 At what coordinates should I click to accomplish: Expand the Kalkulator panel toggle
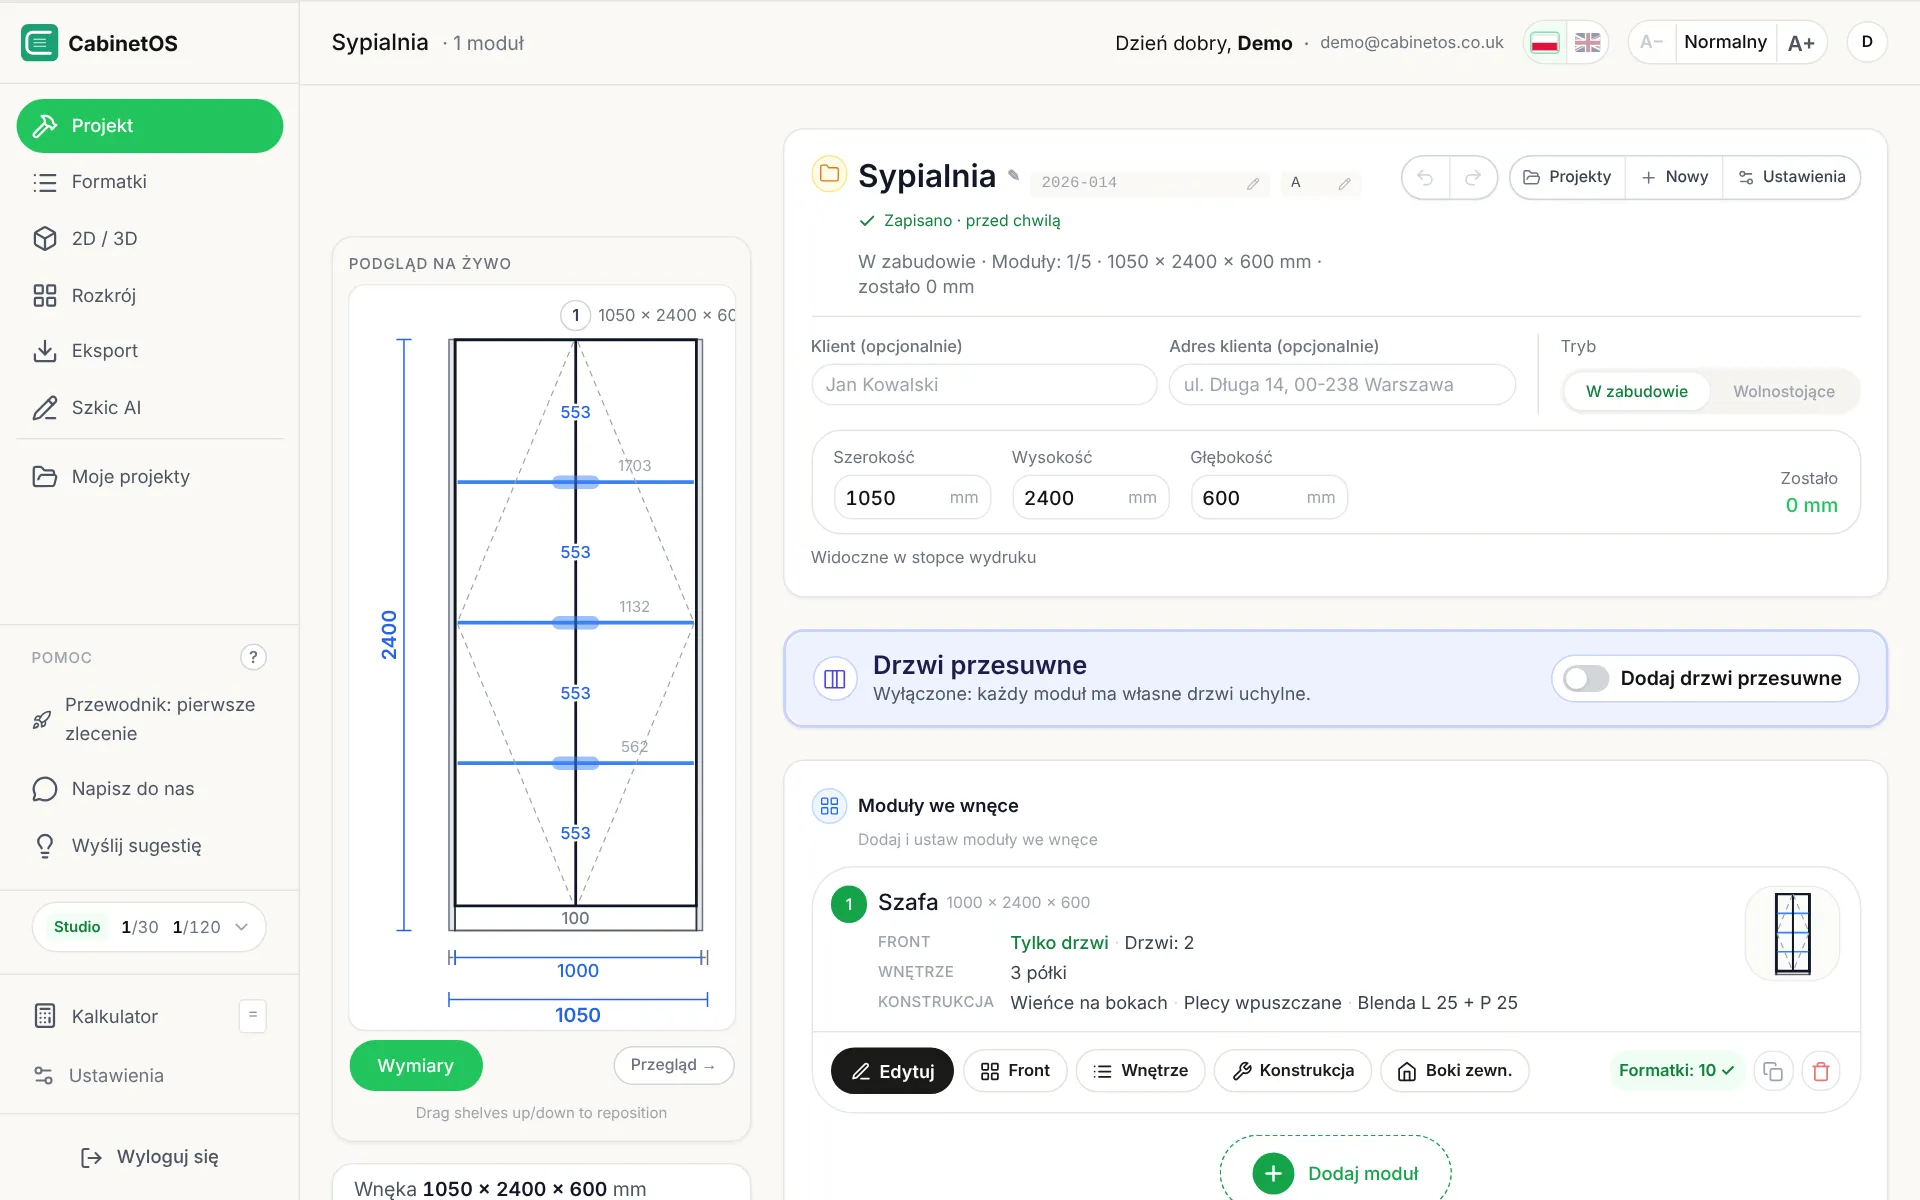tap(253, 1015)
